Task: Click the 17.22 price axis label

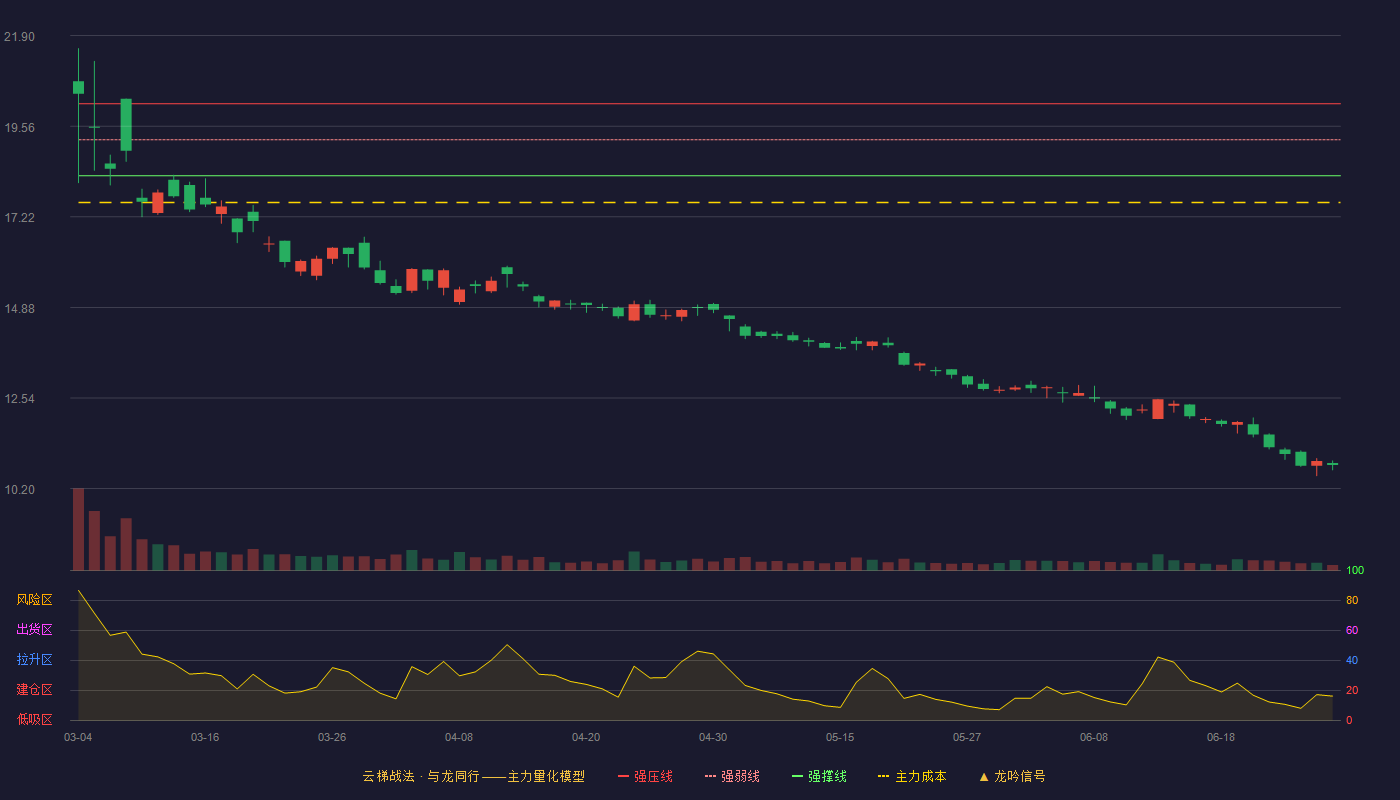Action: (x=19, y=218)
